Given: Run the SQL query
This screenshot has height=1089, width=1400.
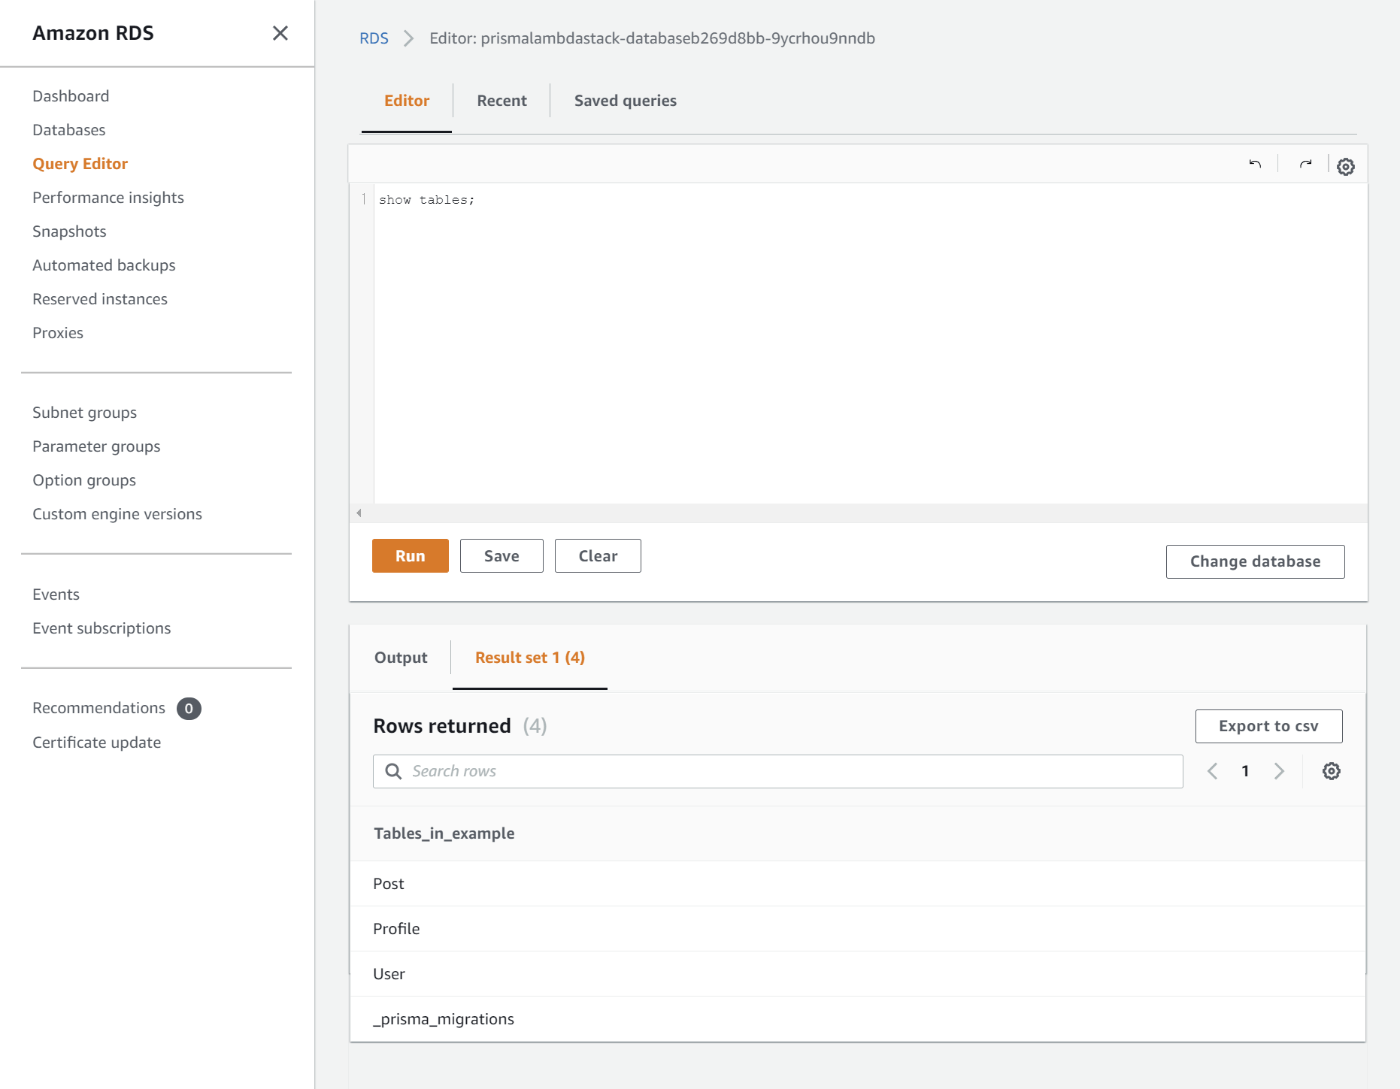Looking at the screenshot, I should click(410, 556).
